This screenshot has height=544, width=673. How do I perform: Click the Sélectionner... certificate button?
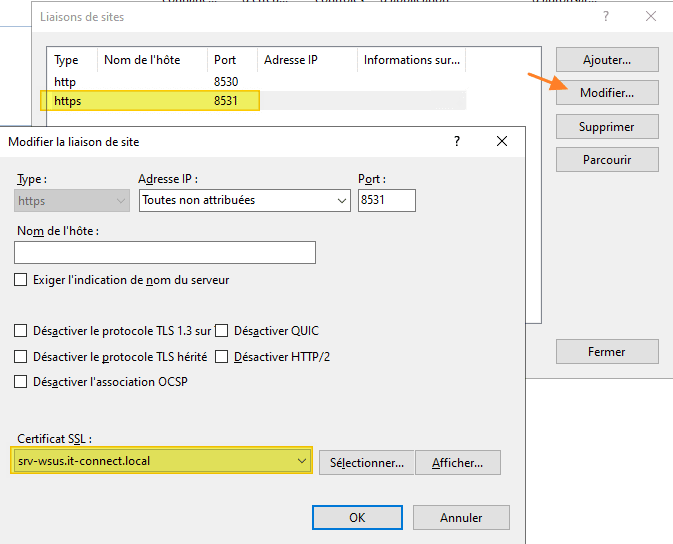pyautogui.click(x=366, y=463)
